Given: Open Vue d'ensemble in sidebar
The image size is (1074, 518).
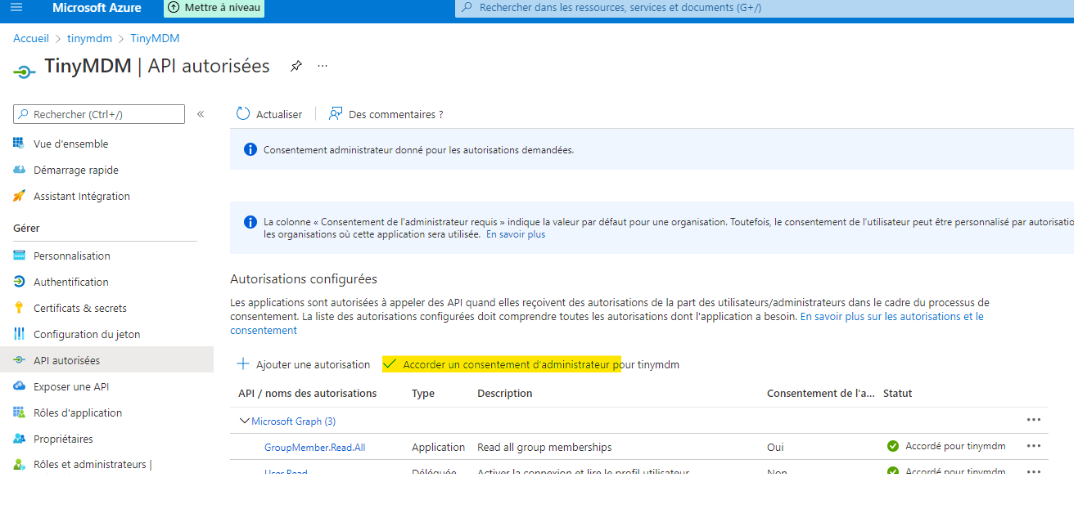Looking at the screenshot, I should pyautogui.click(x=70, y=144).
